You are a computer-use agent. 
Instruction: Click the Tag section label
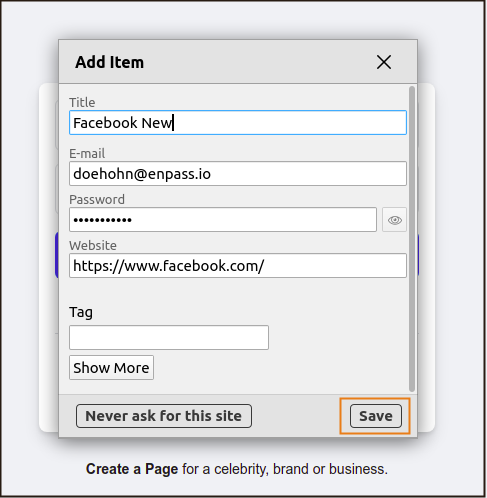81,312
